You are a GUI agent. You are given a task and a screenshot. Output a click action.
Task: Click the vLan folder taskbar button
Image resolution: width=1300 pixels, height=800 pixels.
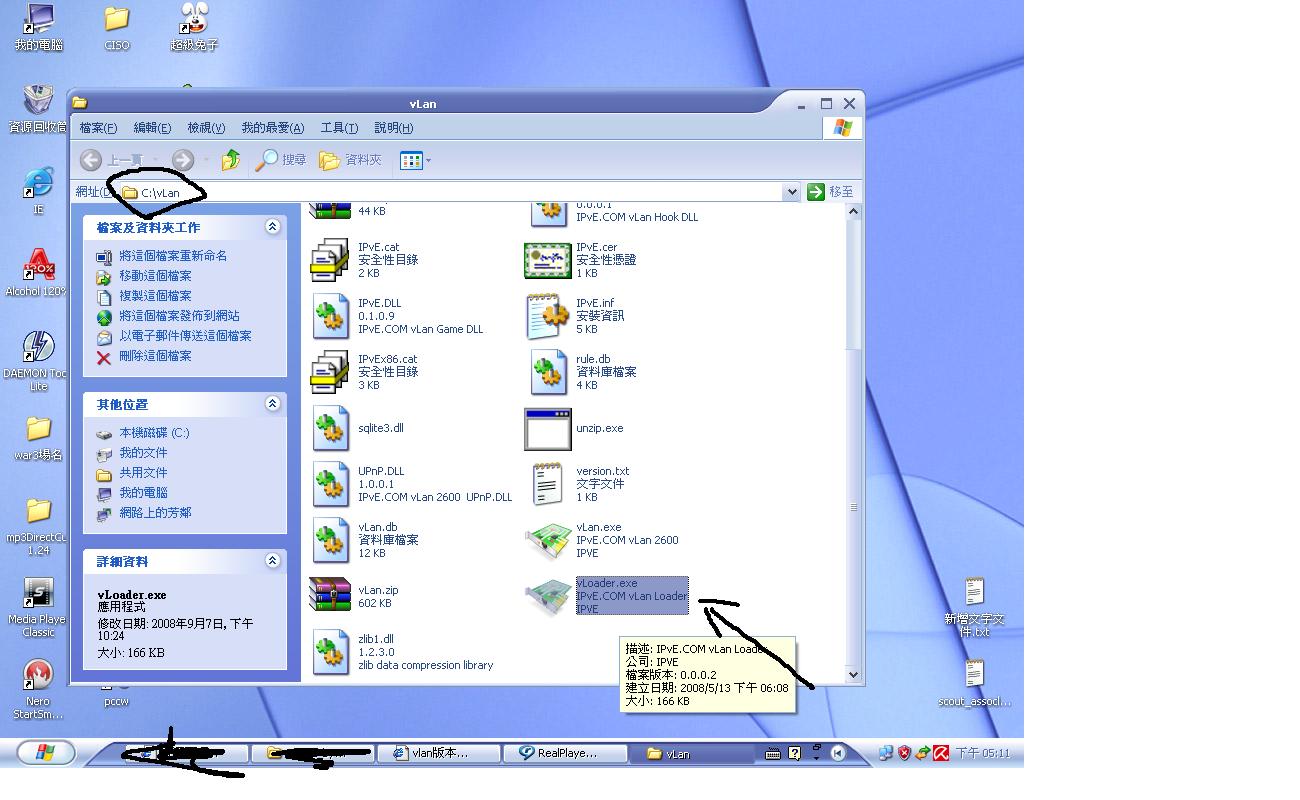pos(690,754)
